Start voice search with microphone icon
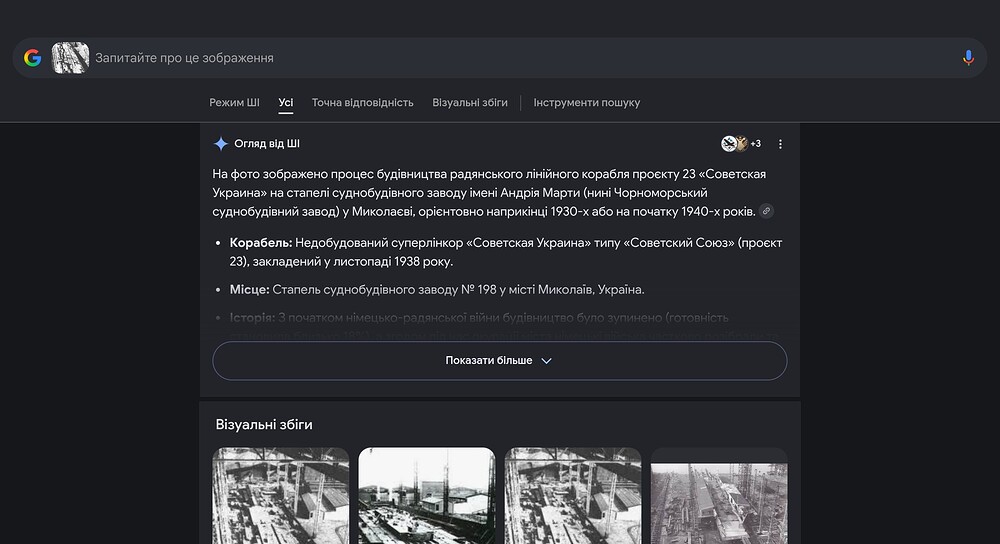The height and width of the screenshot is (544, 1000). (968, 58)
